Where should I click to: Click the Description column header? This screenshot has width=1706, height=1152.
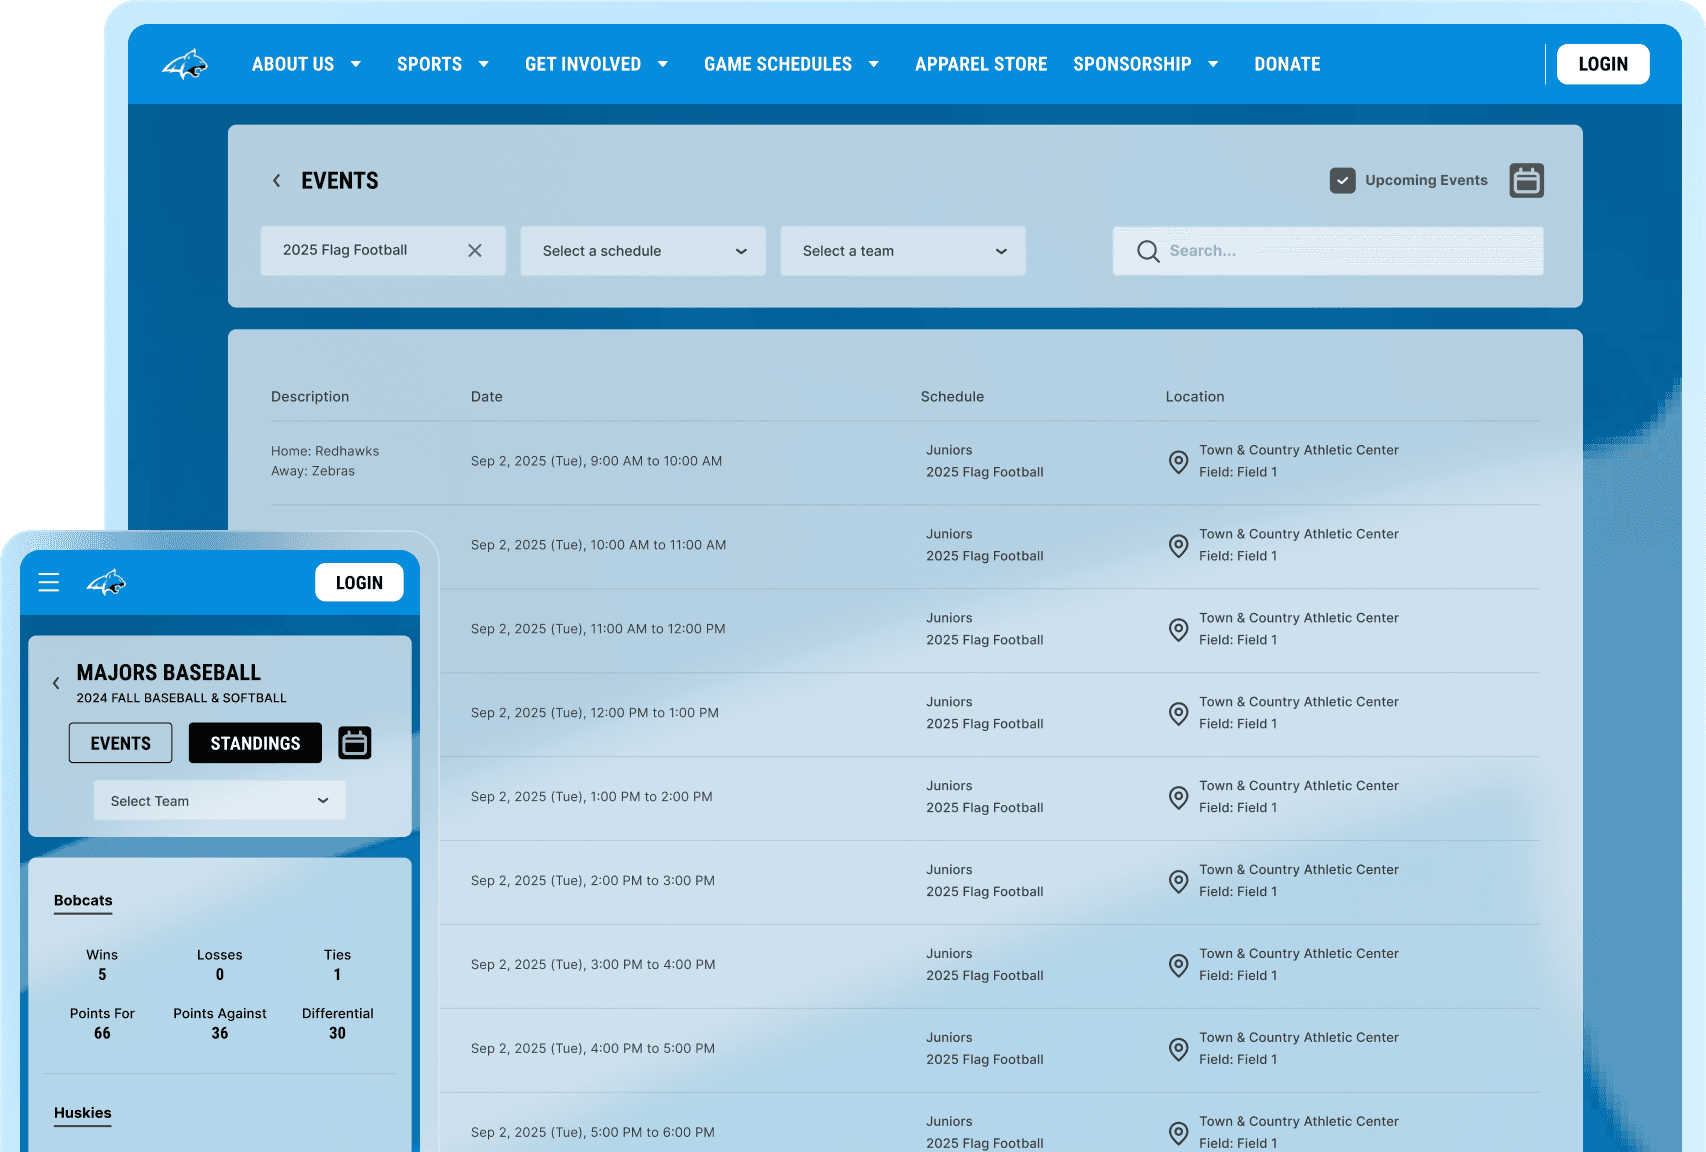coord(310,397)
